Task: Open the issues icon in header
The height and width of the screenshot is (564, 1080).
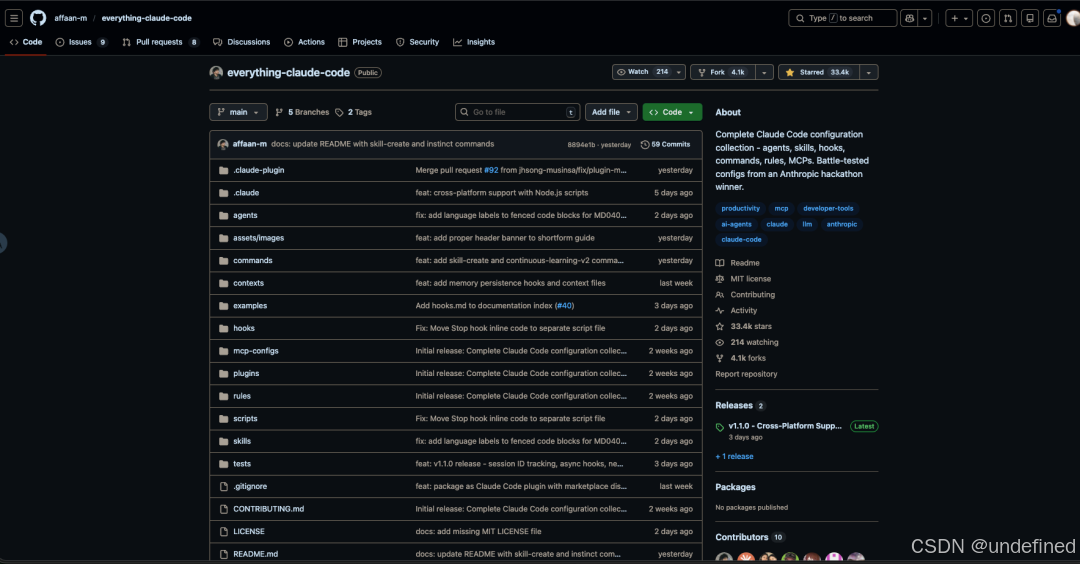Action: [986, 18]
